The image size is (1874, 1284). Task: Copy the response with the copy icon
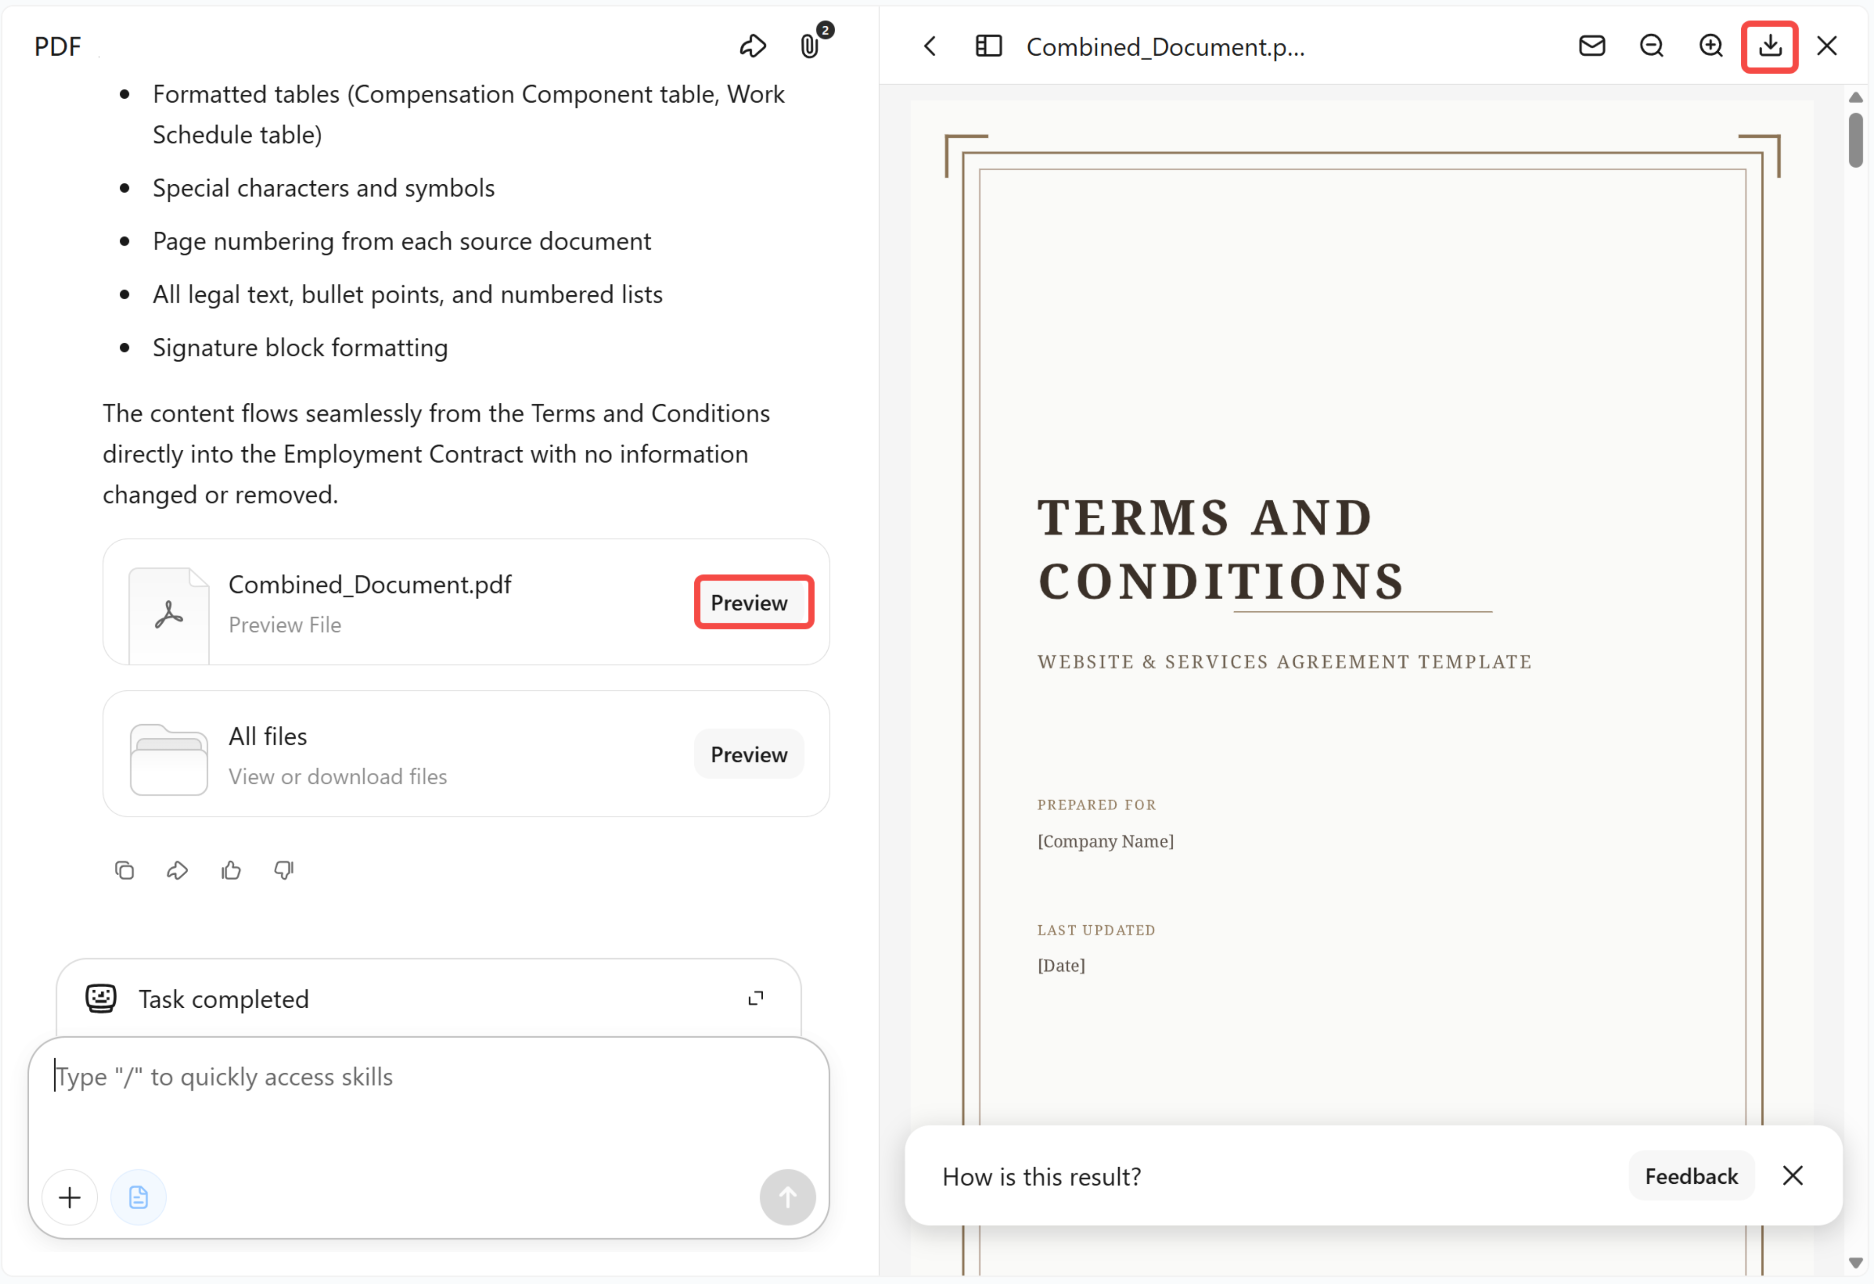pyautogui.click(x=124, y=870)
